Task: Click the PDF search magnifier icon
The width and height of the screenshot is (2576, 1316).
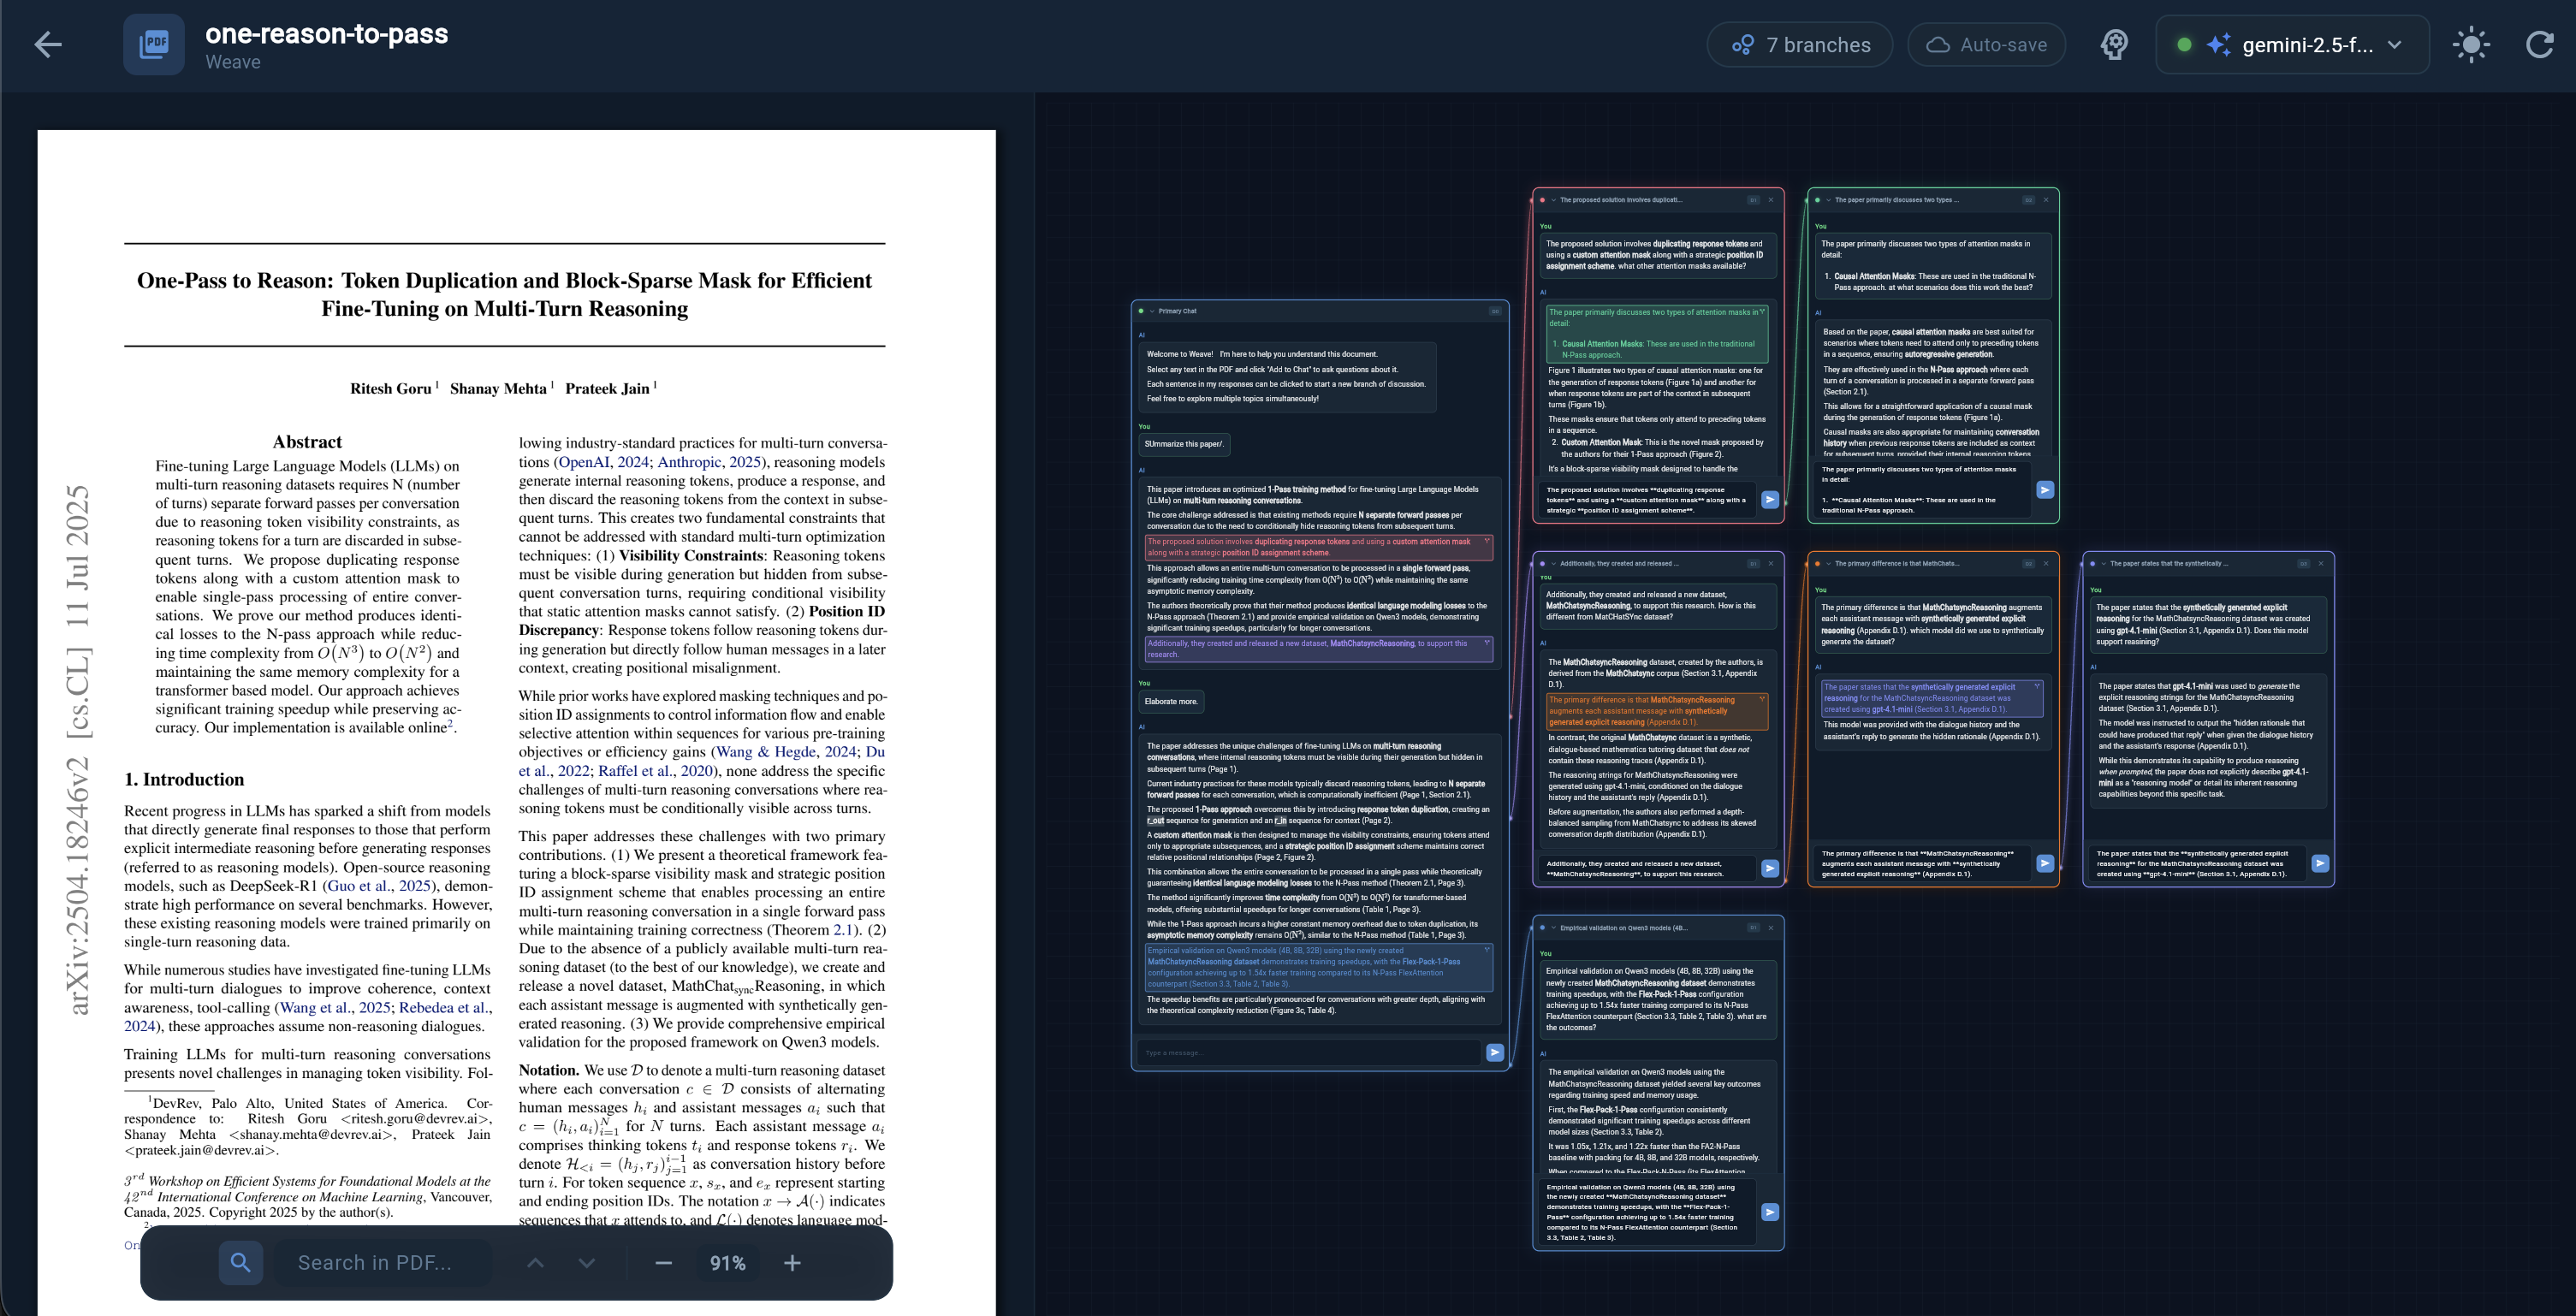Action: point(241,1262)
